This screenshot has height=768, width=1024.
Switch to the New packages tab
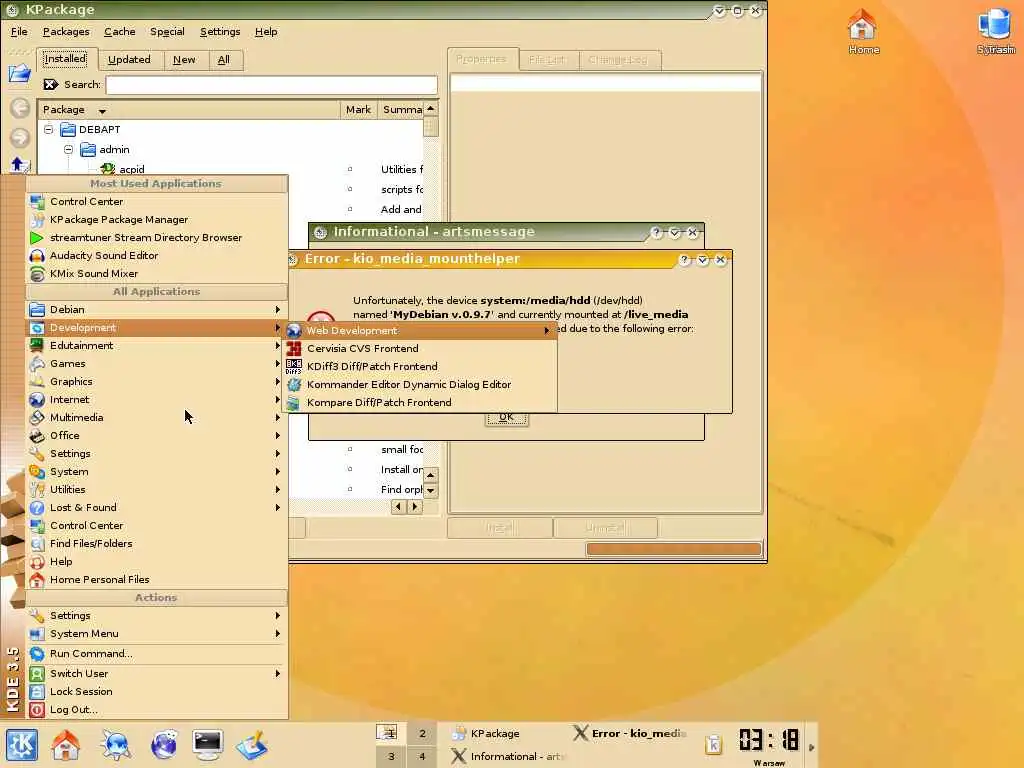pos(184,59)
